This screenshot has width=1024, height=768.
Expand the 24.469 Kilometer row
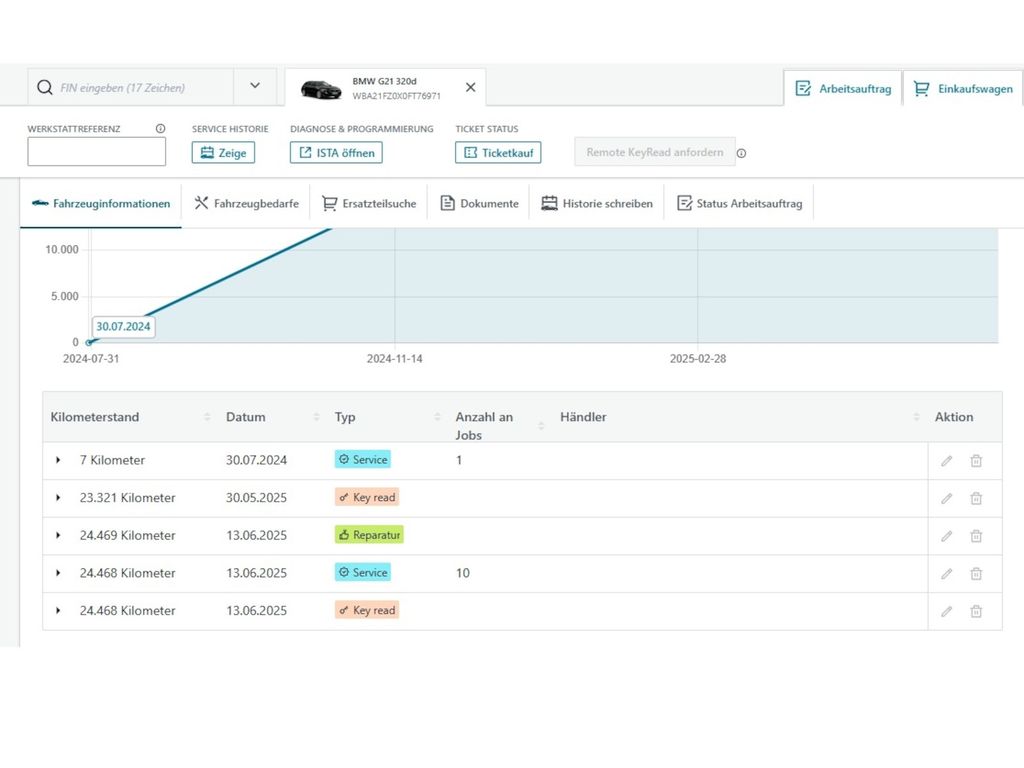click(x=58, y=536)
